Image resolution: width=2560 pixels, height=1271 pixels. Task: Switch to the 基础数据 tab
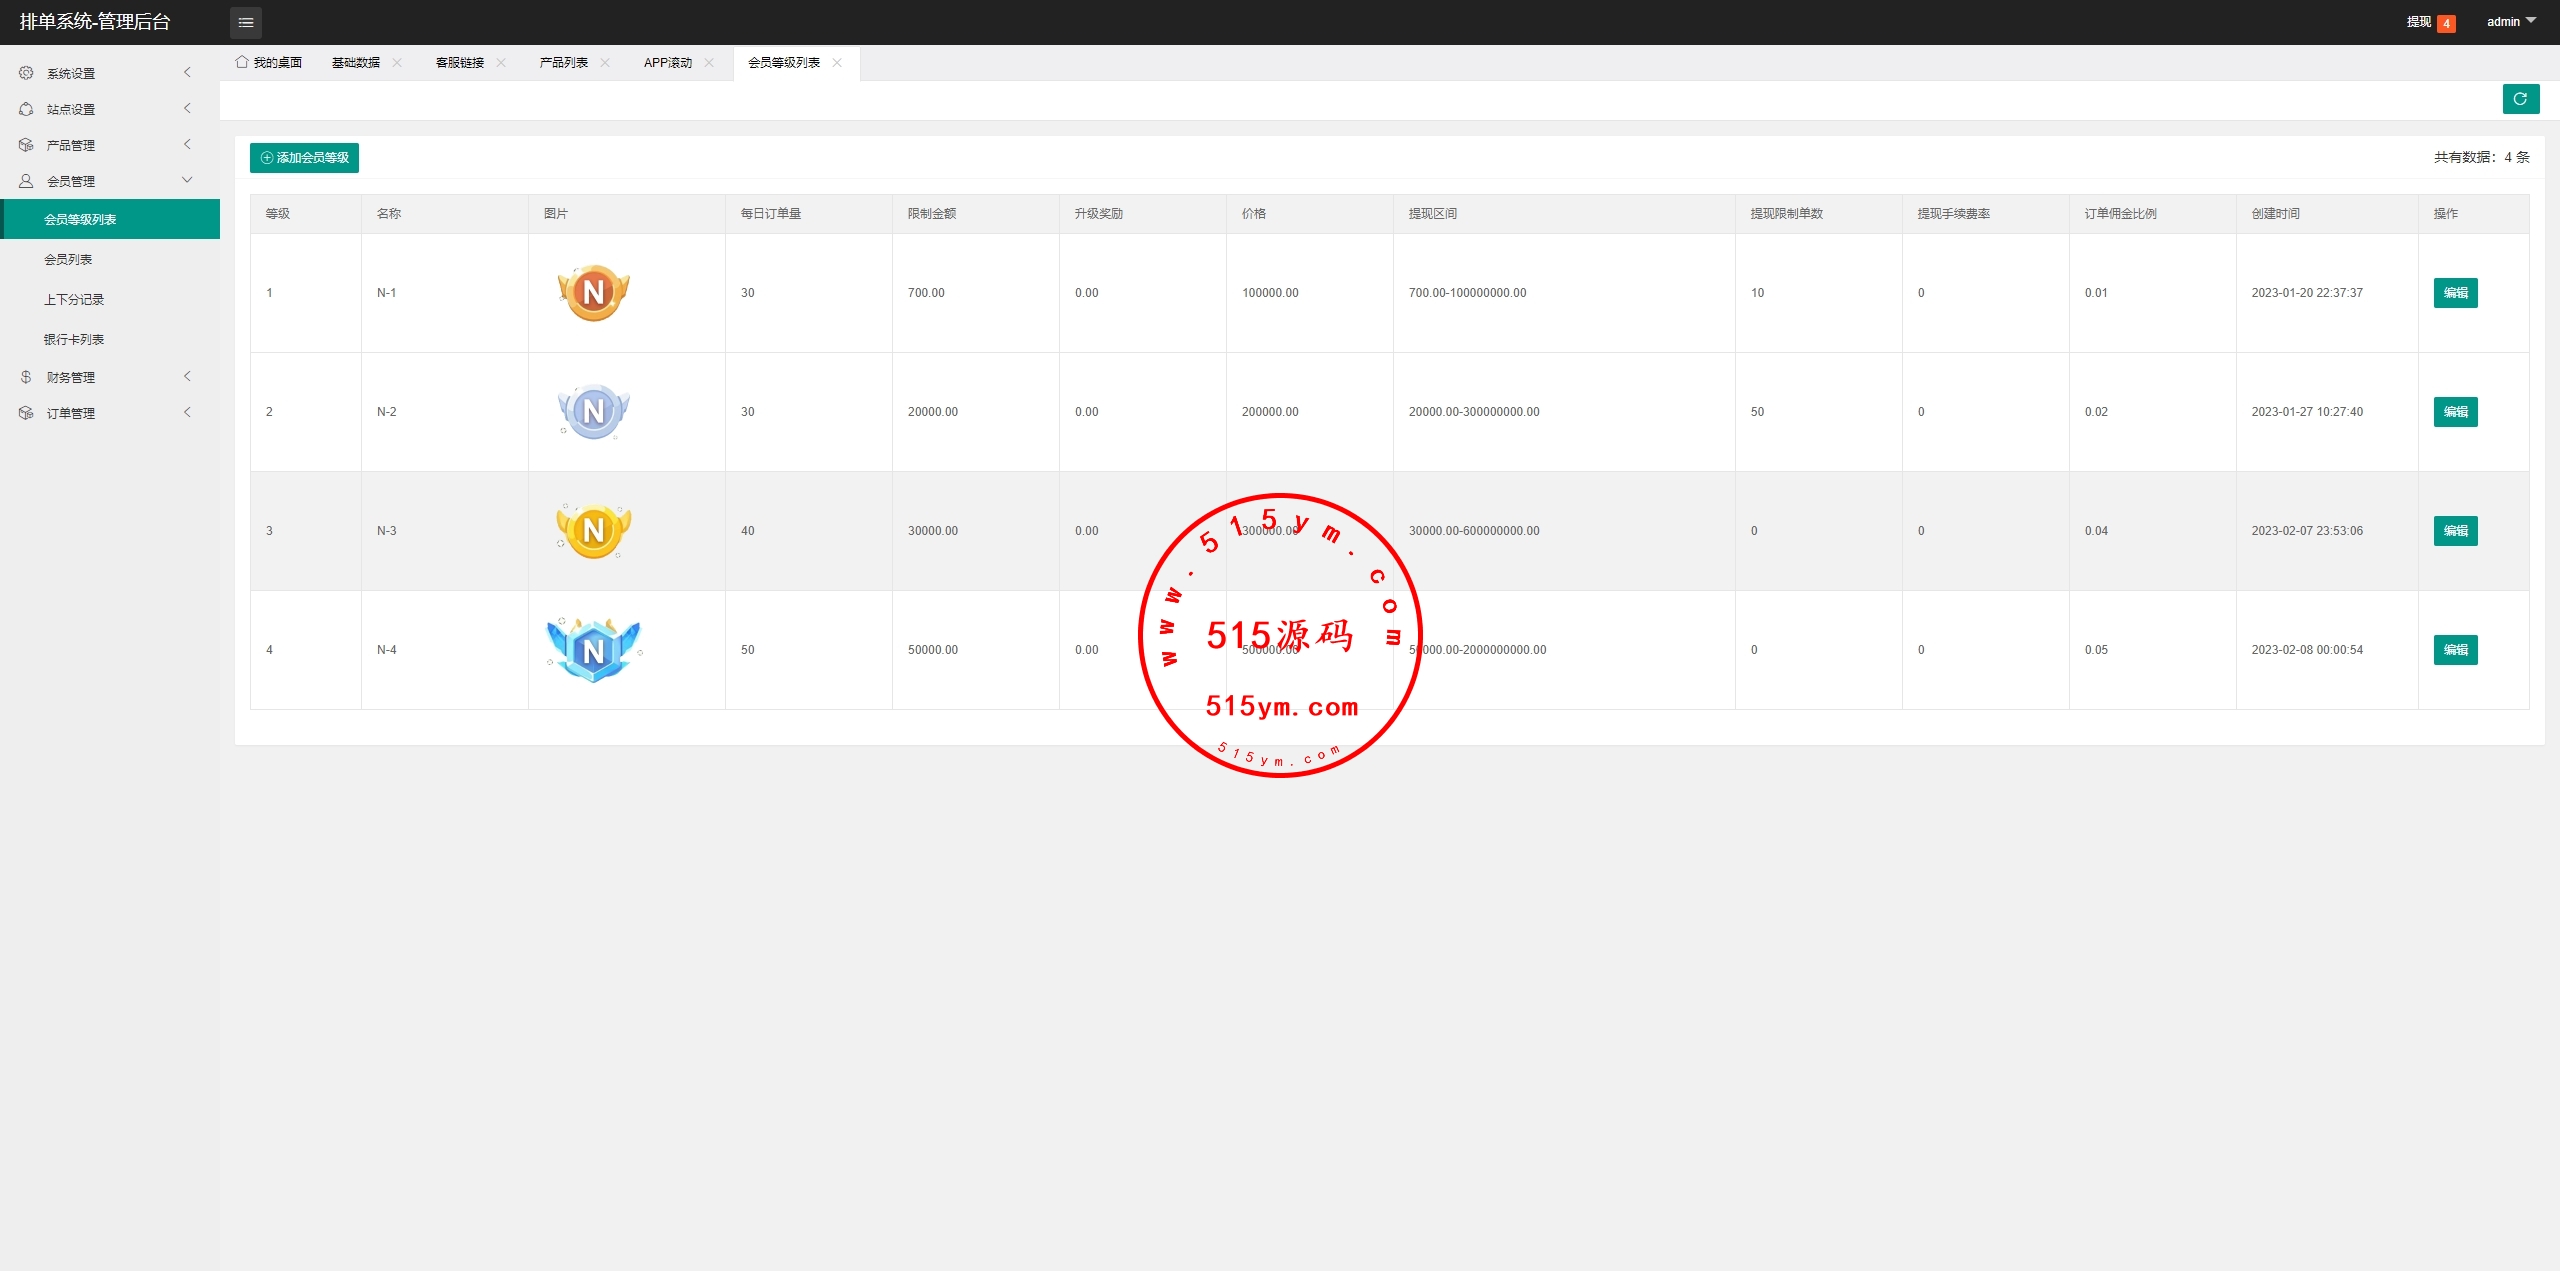356,63
